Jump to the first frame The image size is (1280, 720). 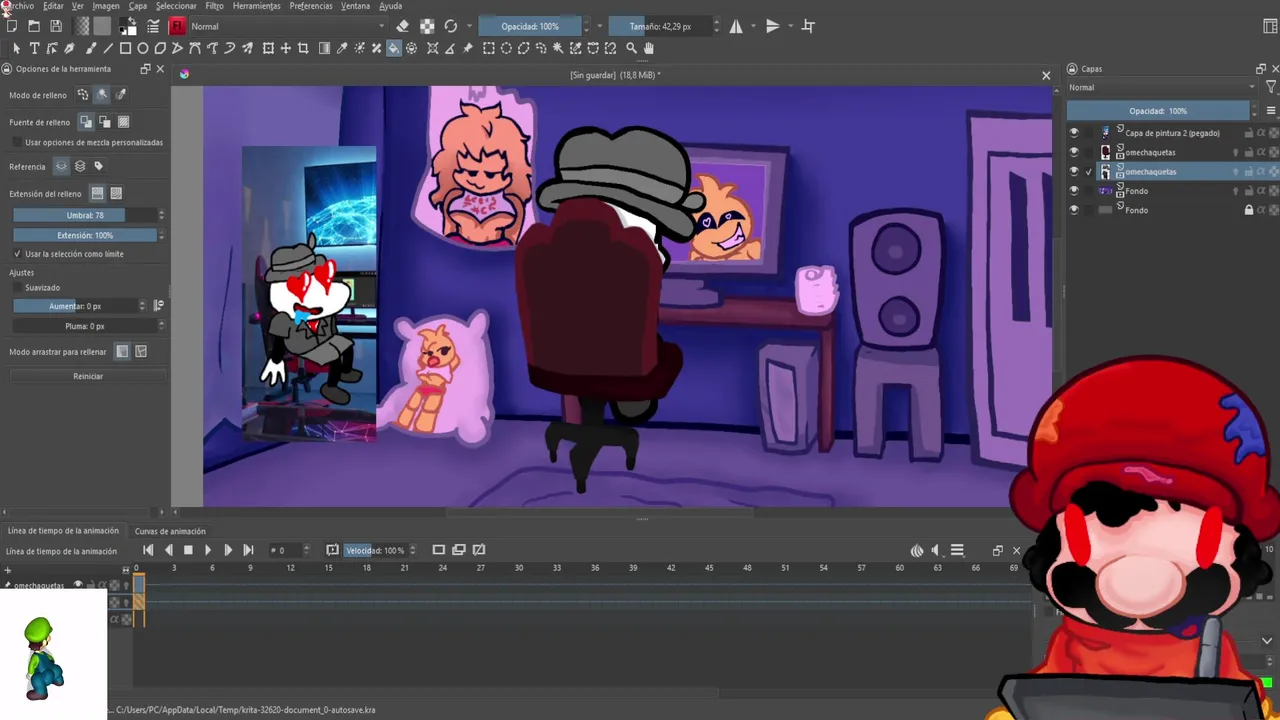click(148, 550)
